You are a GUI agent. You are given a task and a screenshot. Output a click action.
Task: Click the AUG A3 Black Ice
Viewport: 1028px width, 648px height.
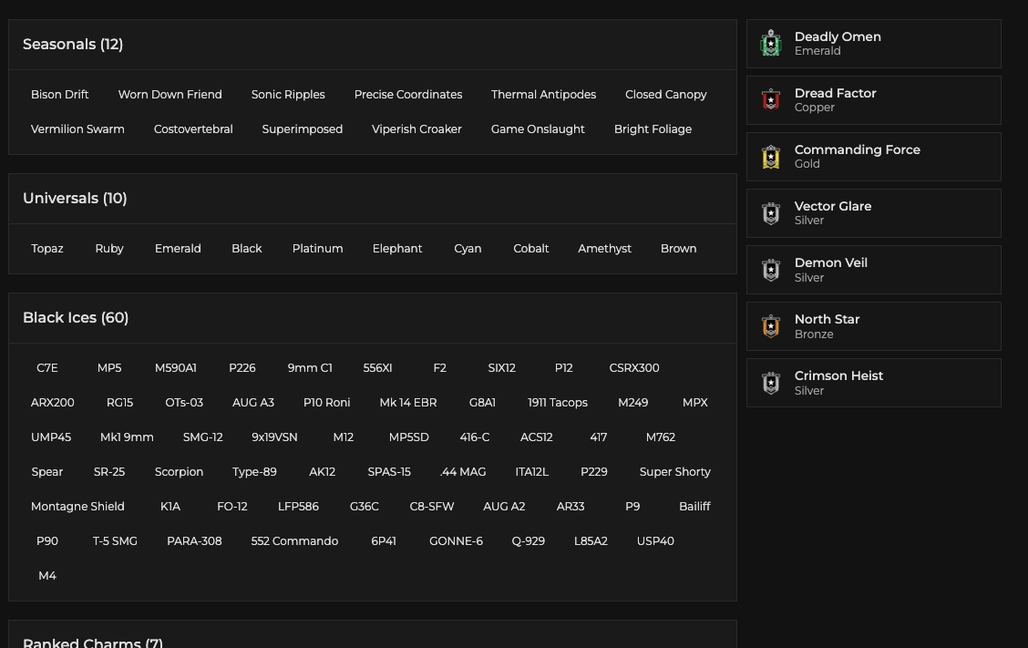click(x=253, y=403)
